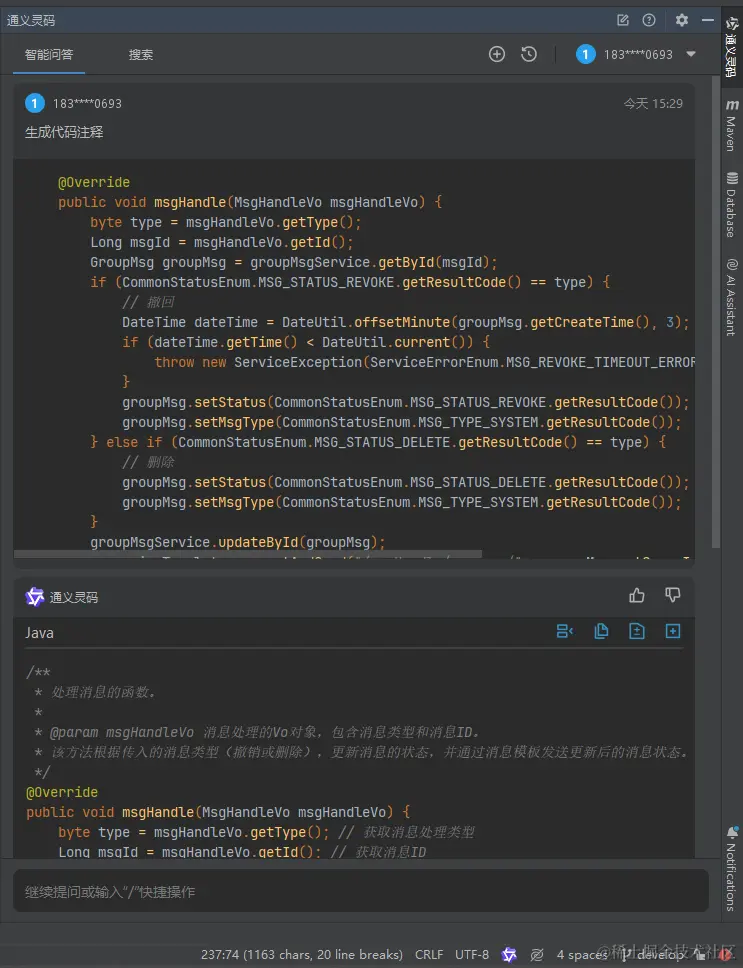This screenshot has width=743, height=968.
Task: Click the account avatar in the top toolbar
Action: [x=585, y=54]
